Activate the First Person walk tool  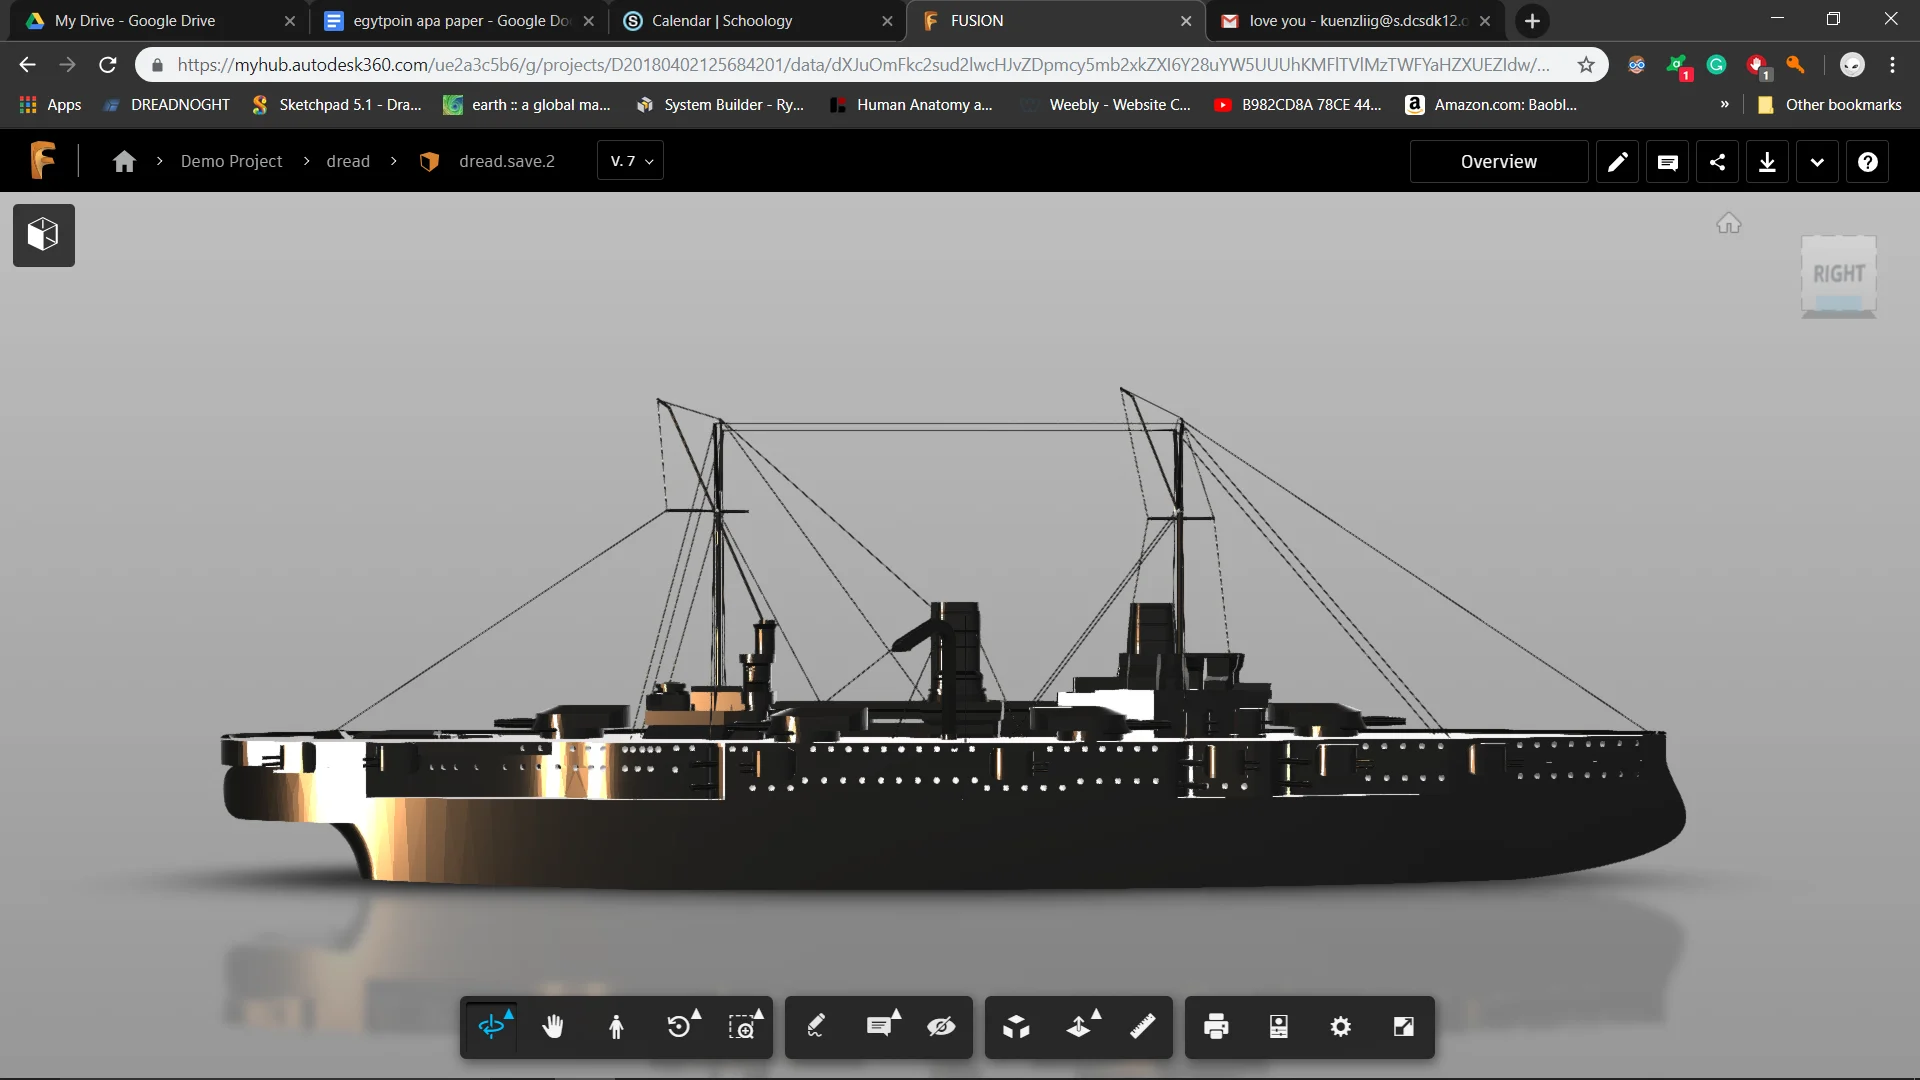[616, 1027]
